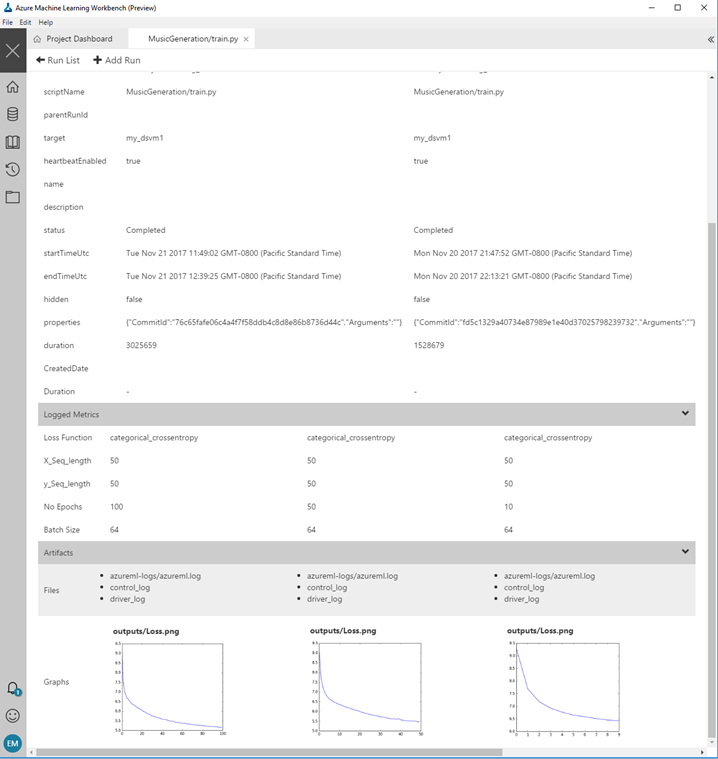718x759 pixels.
Task: Open the Run History clock icon
Action: coord(13,169)
